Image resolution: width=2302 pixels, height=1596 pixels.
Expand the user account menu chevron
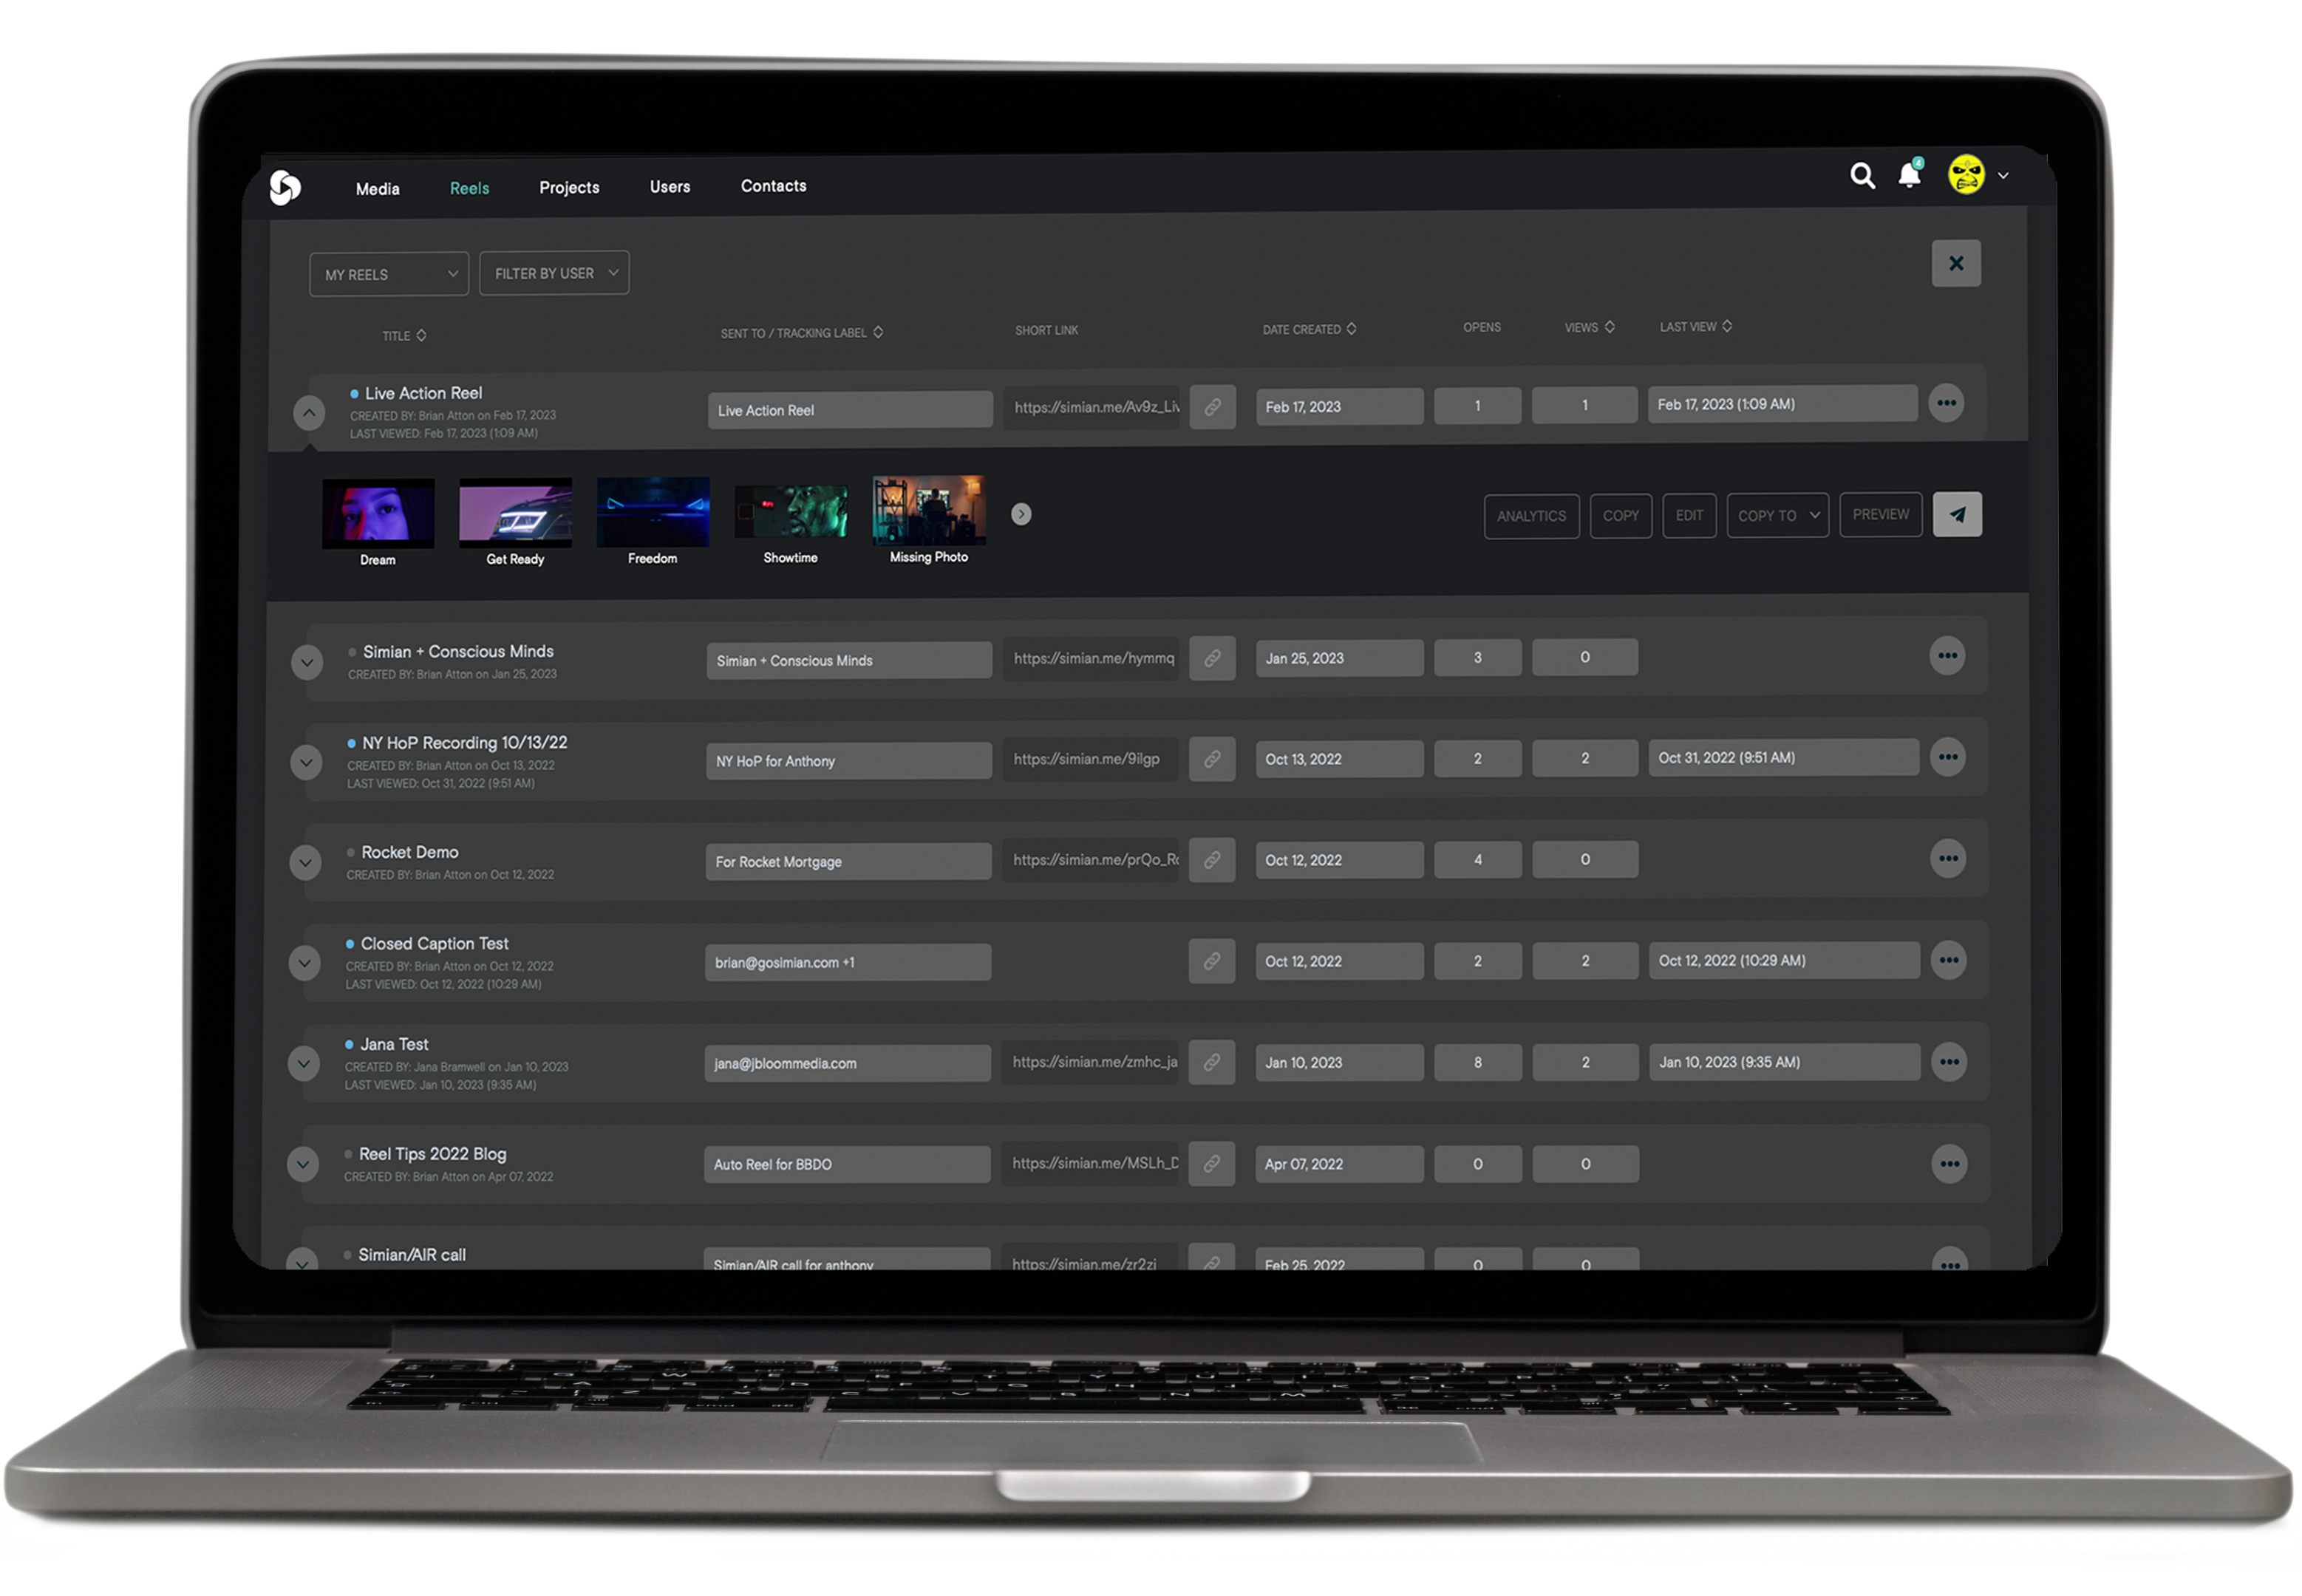point(2003,176)
